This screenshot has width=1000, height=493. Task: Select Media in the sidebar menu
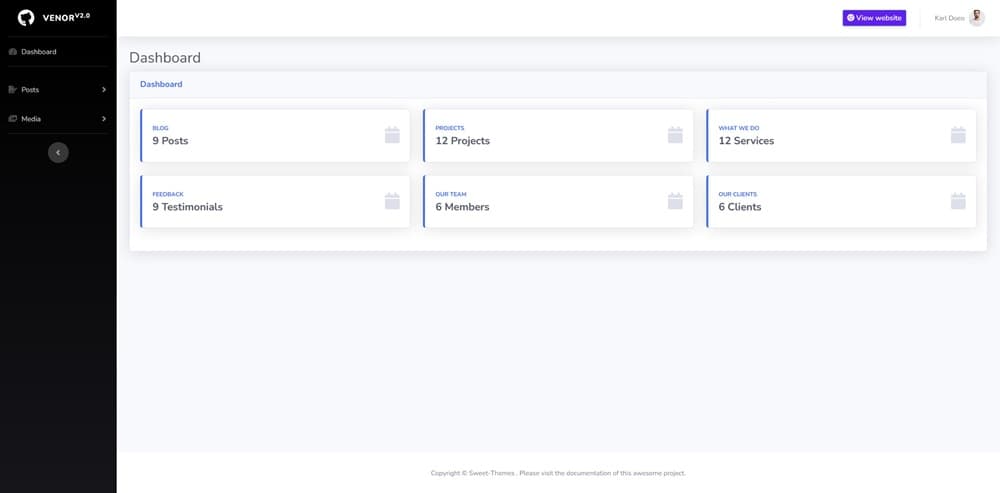[31, 119]
